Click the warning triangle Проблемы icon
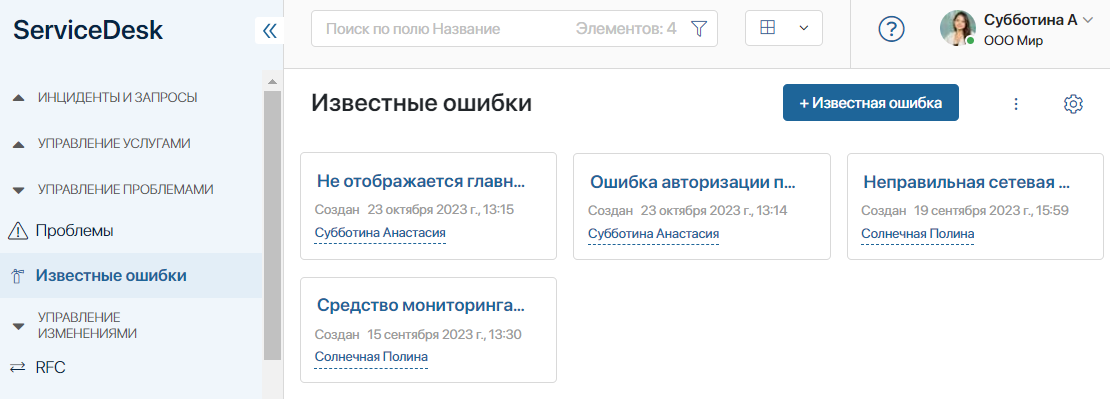 (18, 231)
